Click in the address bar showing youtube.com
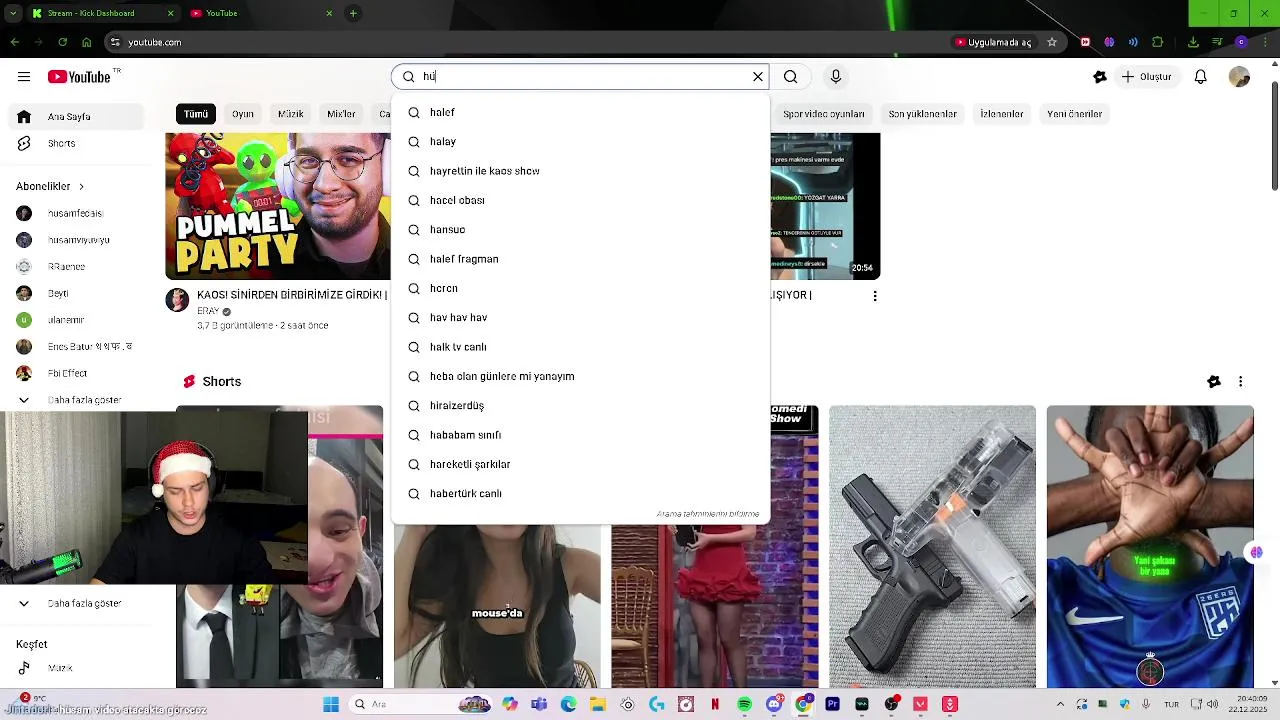The height and width of the screenshot is (720, 1280). [x=520, y=42]
